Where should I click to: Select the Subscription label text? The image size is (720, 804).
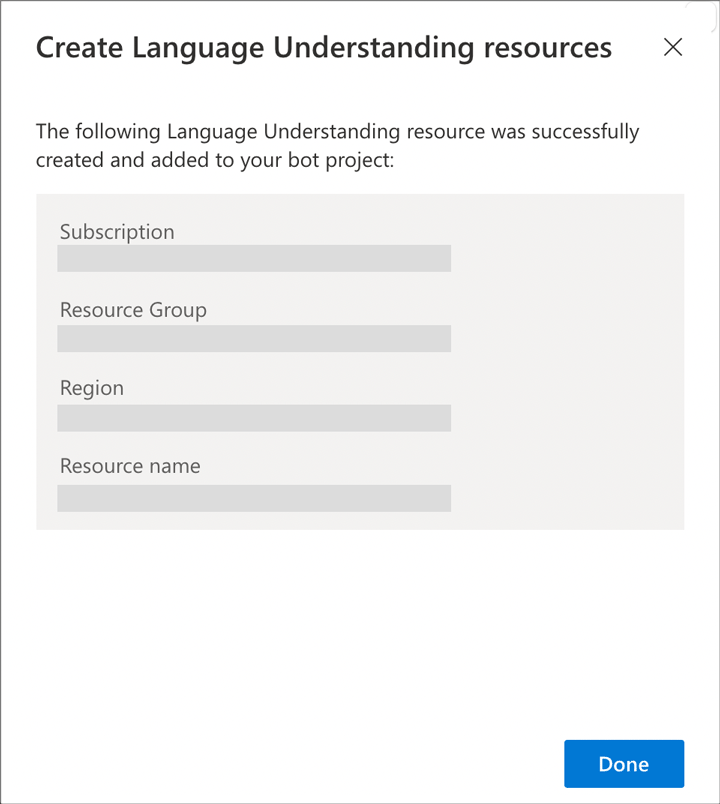coord(117,232)
